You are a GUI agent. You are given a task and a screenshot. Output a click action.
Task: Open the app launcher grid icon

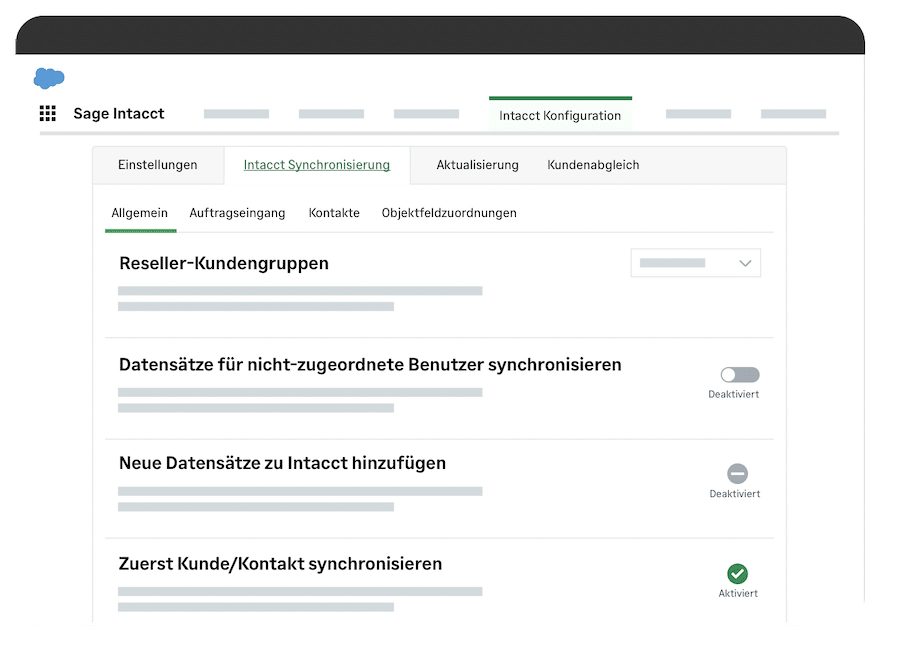point(48,114)
